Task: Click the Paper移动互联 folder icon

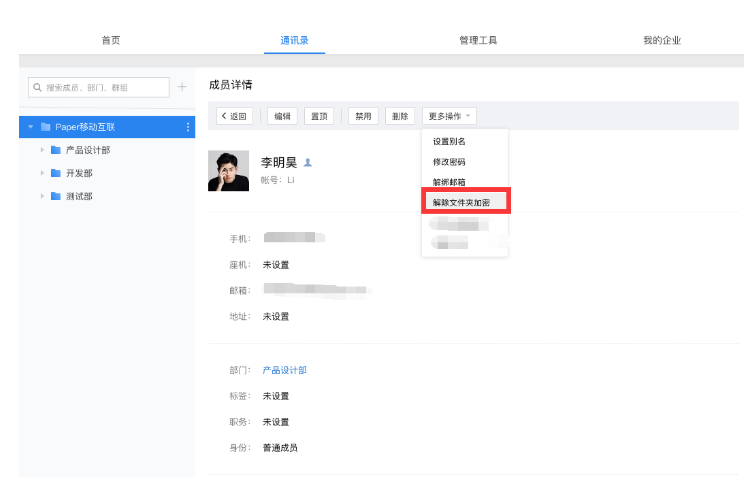Action: point(46,127)
